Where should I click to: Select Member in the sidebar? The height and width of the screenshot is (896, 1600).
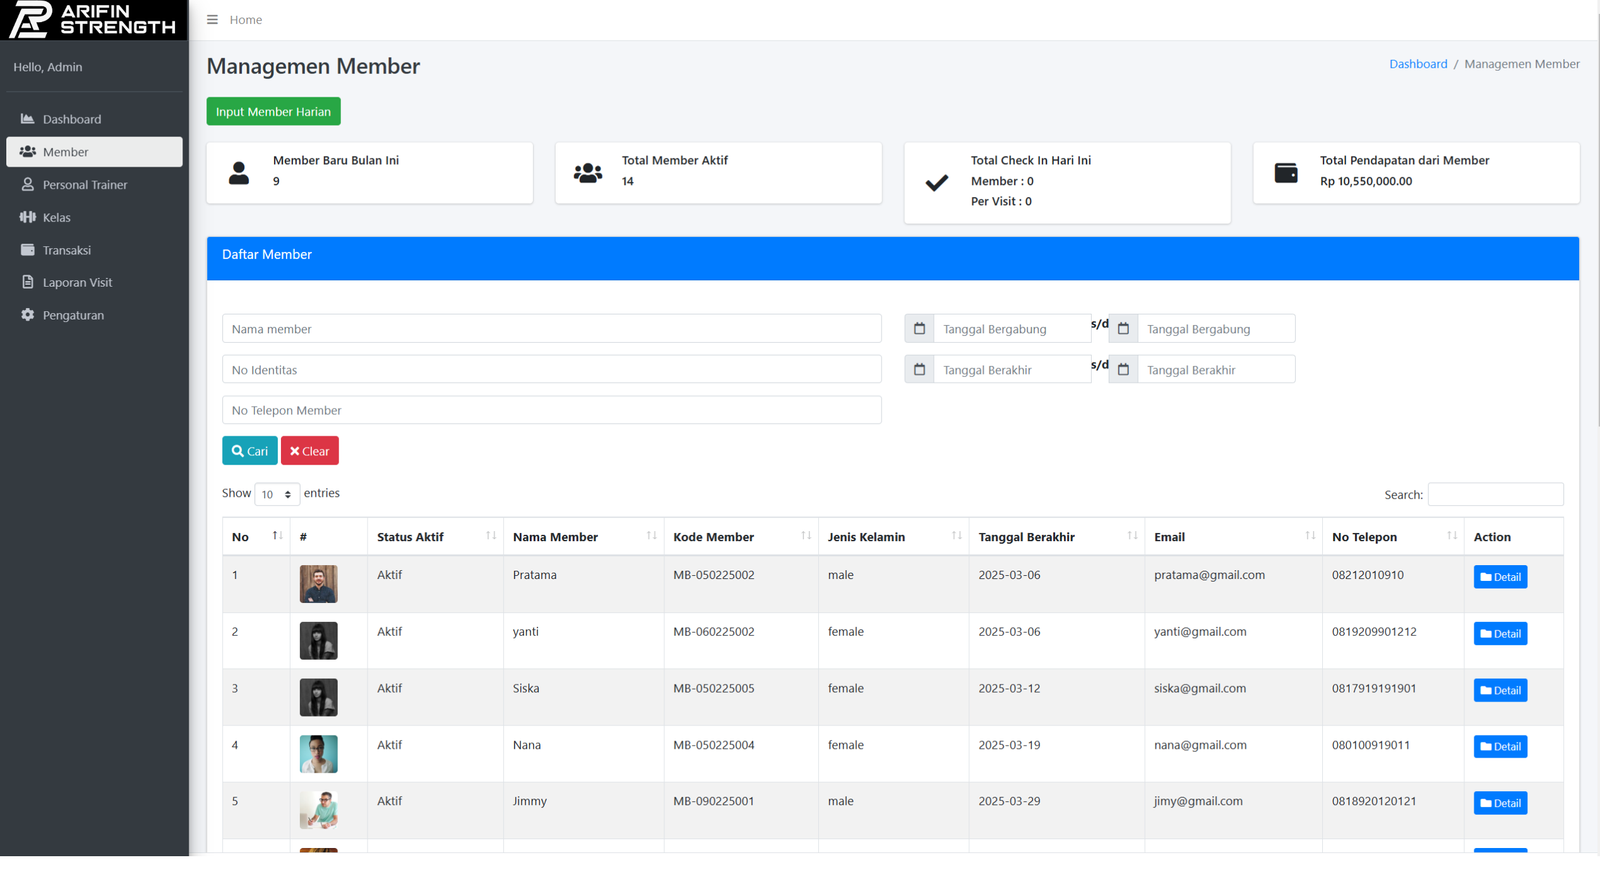coord(94,152)
